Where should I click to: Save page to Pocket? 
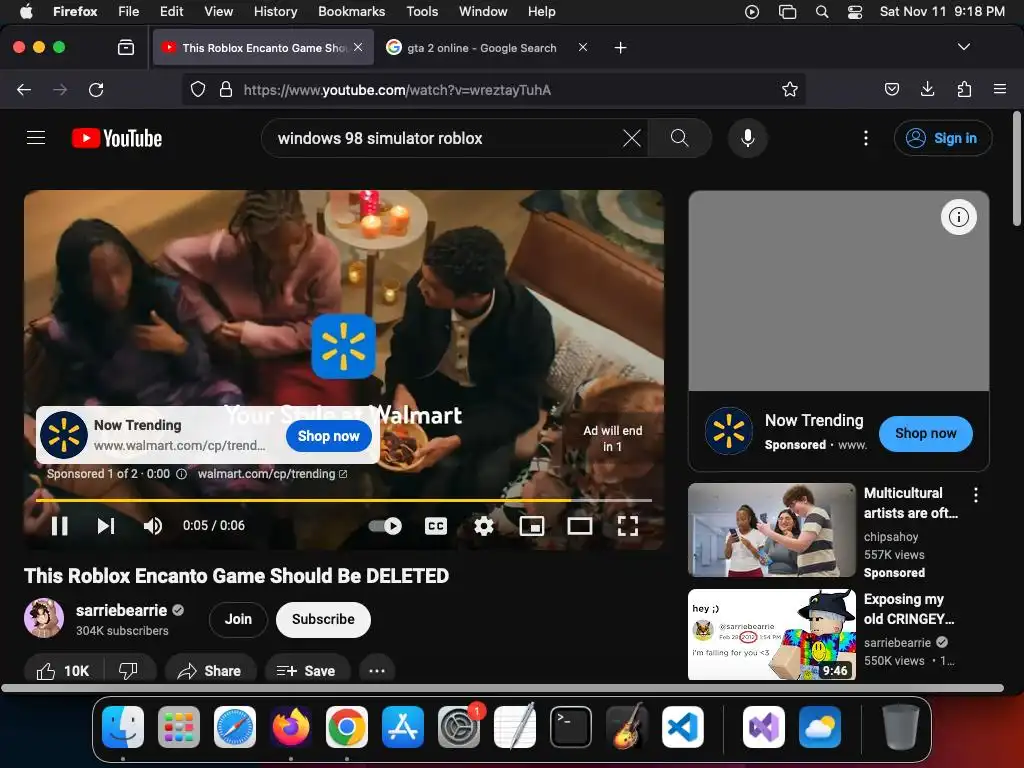coord(891,89)
